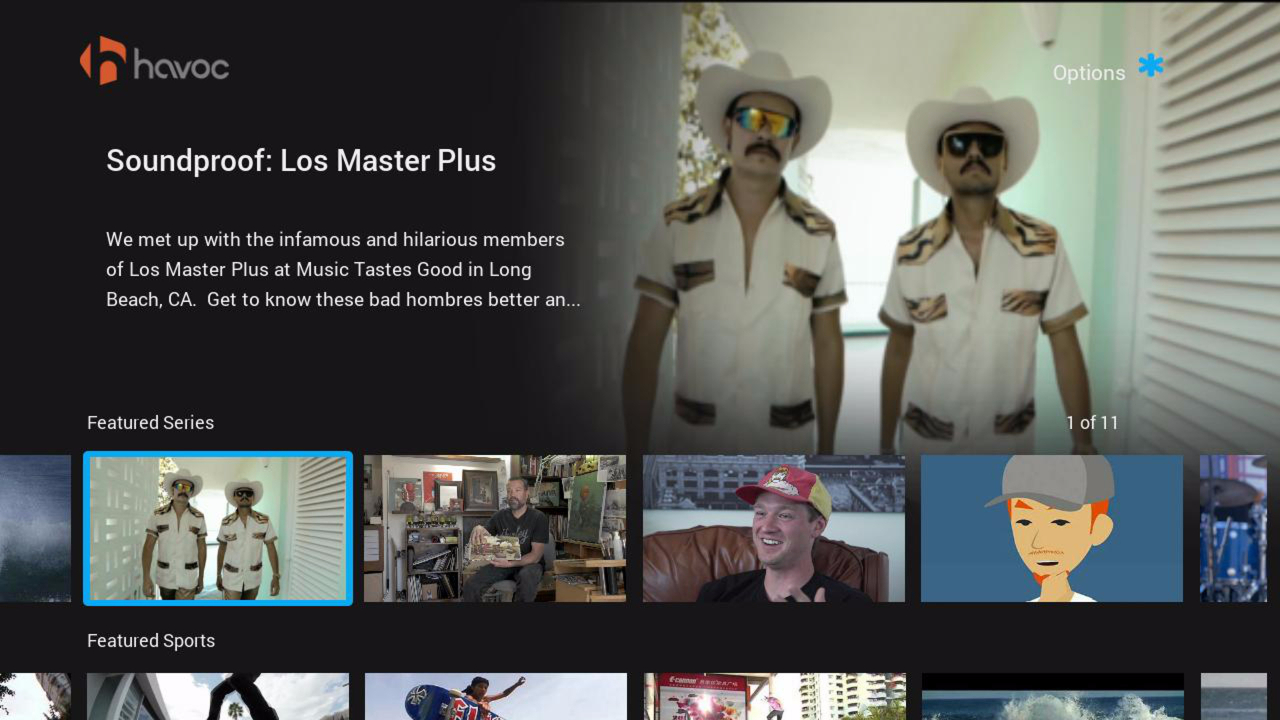Select the handrail skating thumbnail in Featured Sports
The image size is (1280, 720).
217,697
